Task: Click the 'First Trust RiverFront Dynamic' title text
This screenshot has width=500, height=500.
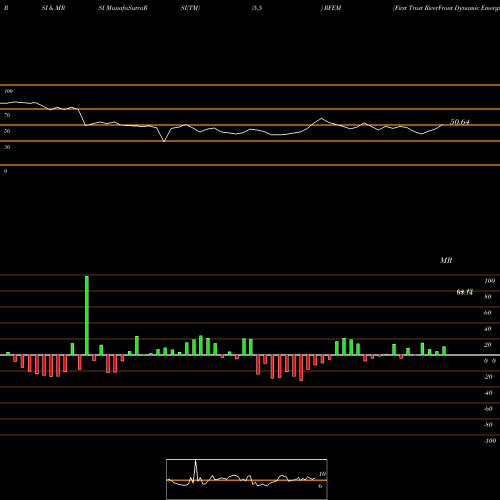Action: [436, 8]
